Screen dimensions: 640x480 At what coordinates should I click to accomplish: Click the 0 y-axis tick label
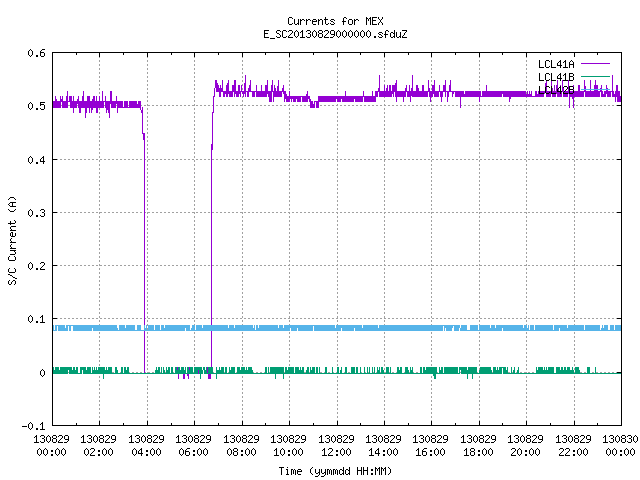(x=42, y=372)
